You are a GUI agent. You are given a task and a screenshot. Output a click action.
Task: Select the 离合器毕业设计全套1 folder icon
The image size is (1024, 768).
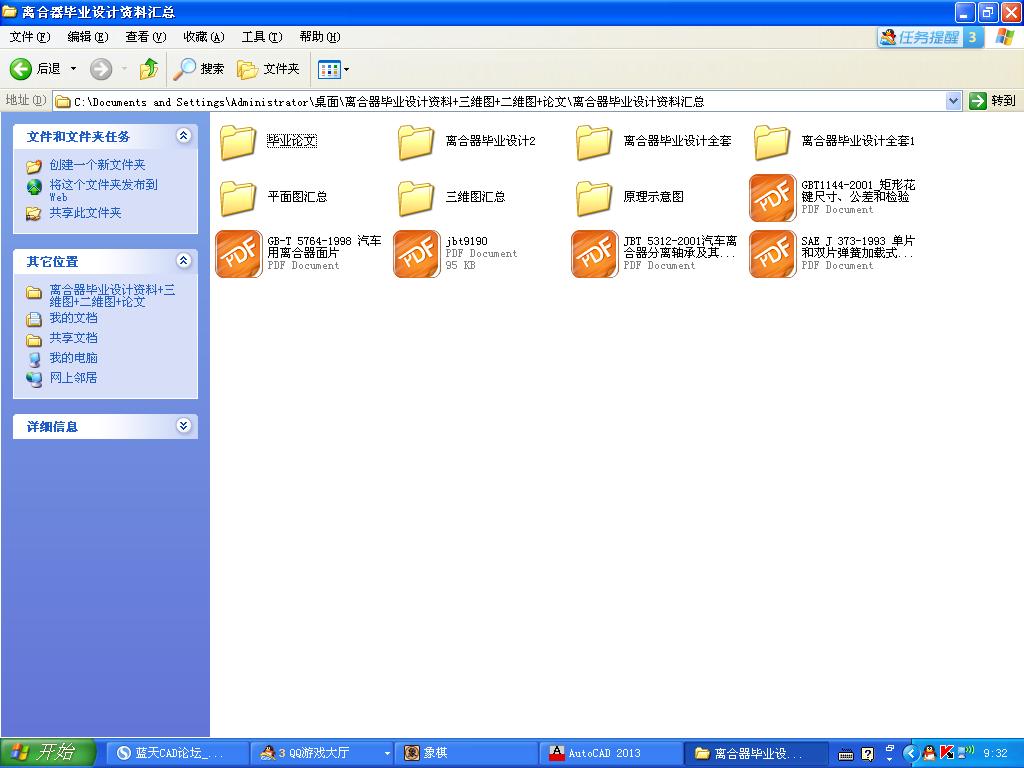pyautogui.click(x=772, y=142)
